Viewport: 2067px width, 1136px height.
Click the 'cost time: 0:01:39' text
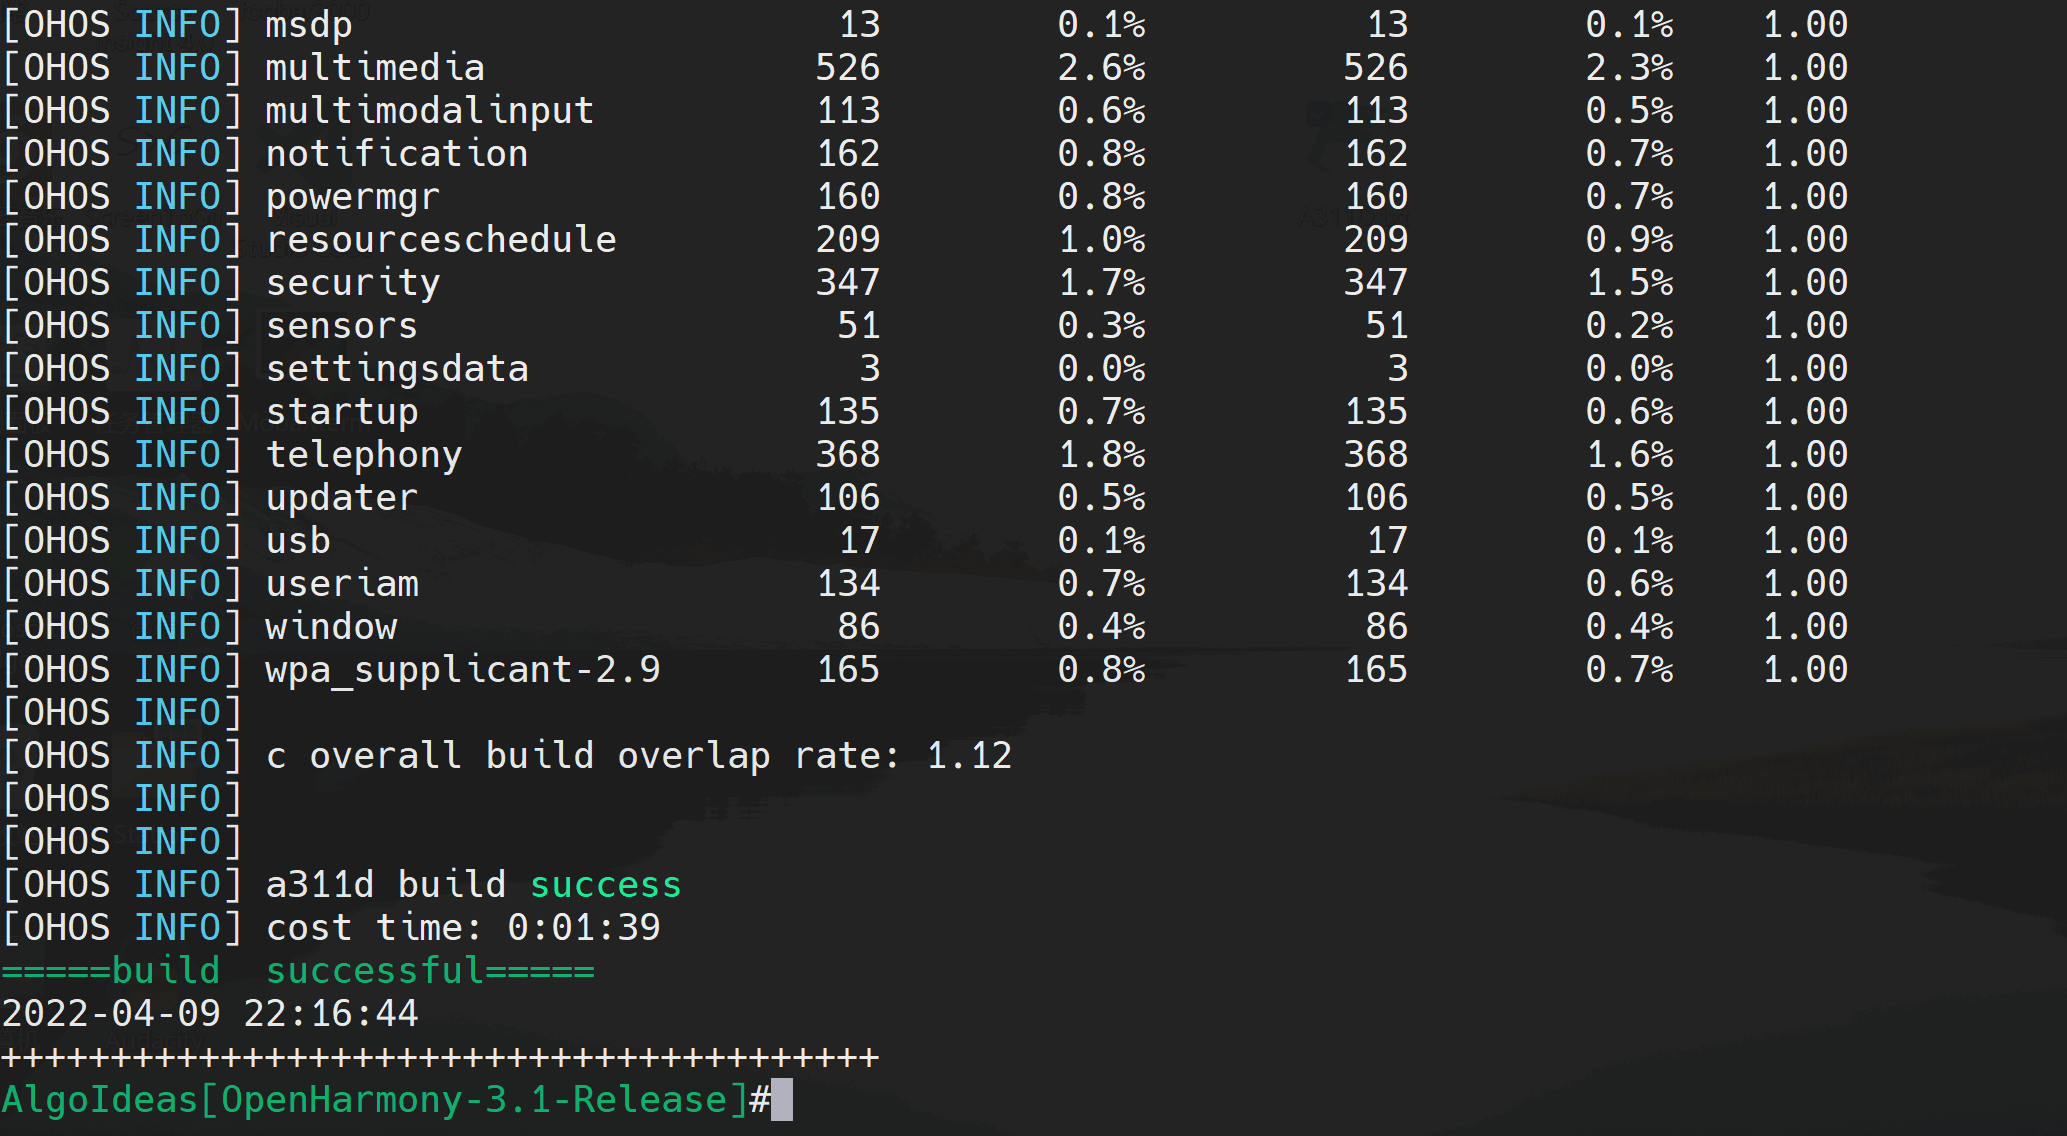coord(462,928)
